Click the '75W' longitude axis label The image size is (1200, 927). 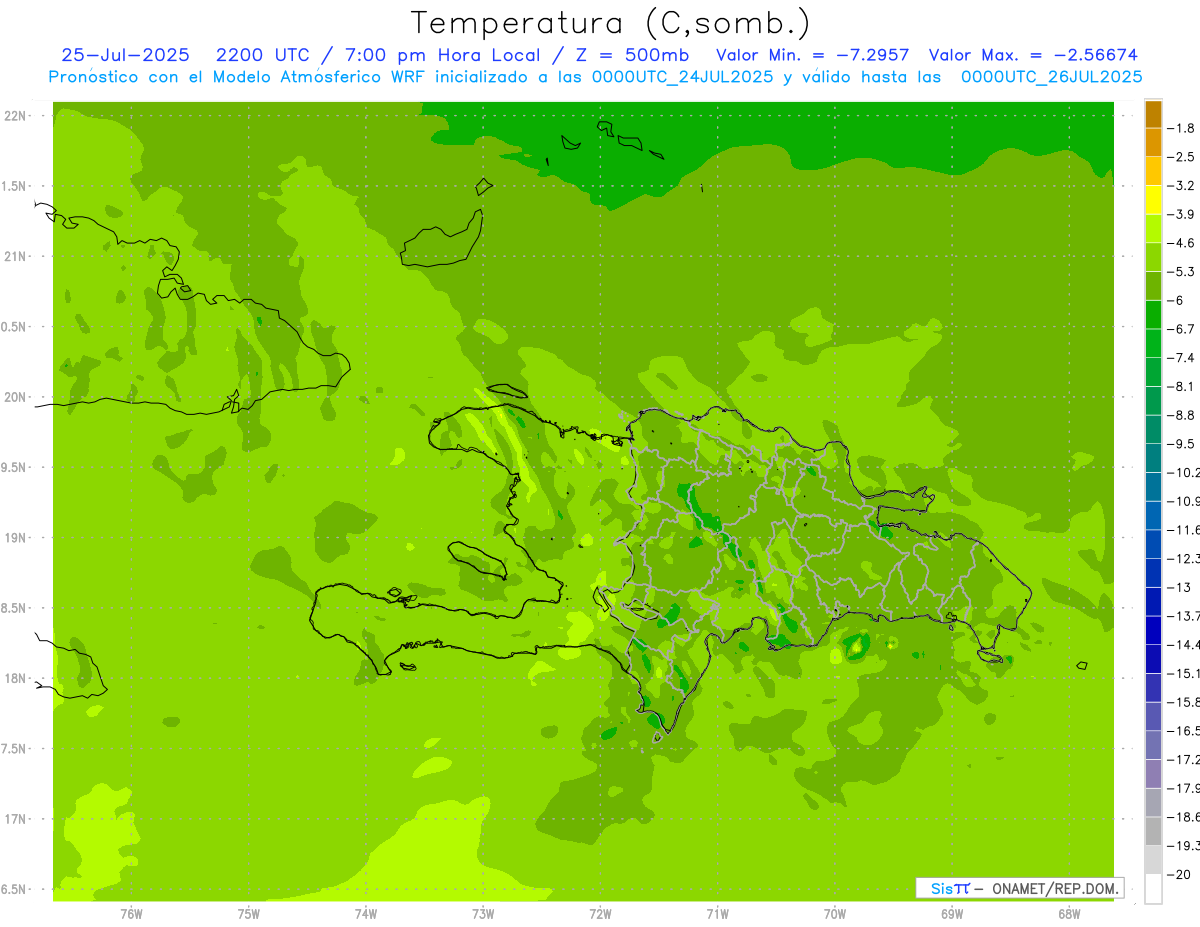tap(249, 914)
